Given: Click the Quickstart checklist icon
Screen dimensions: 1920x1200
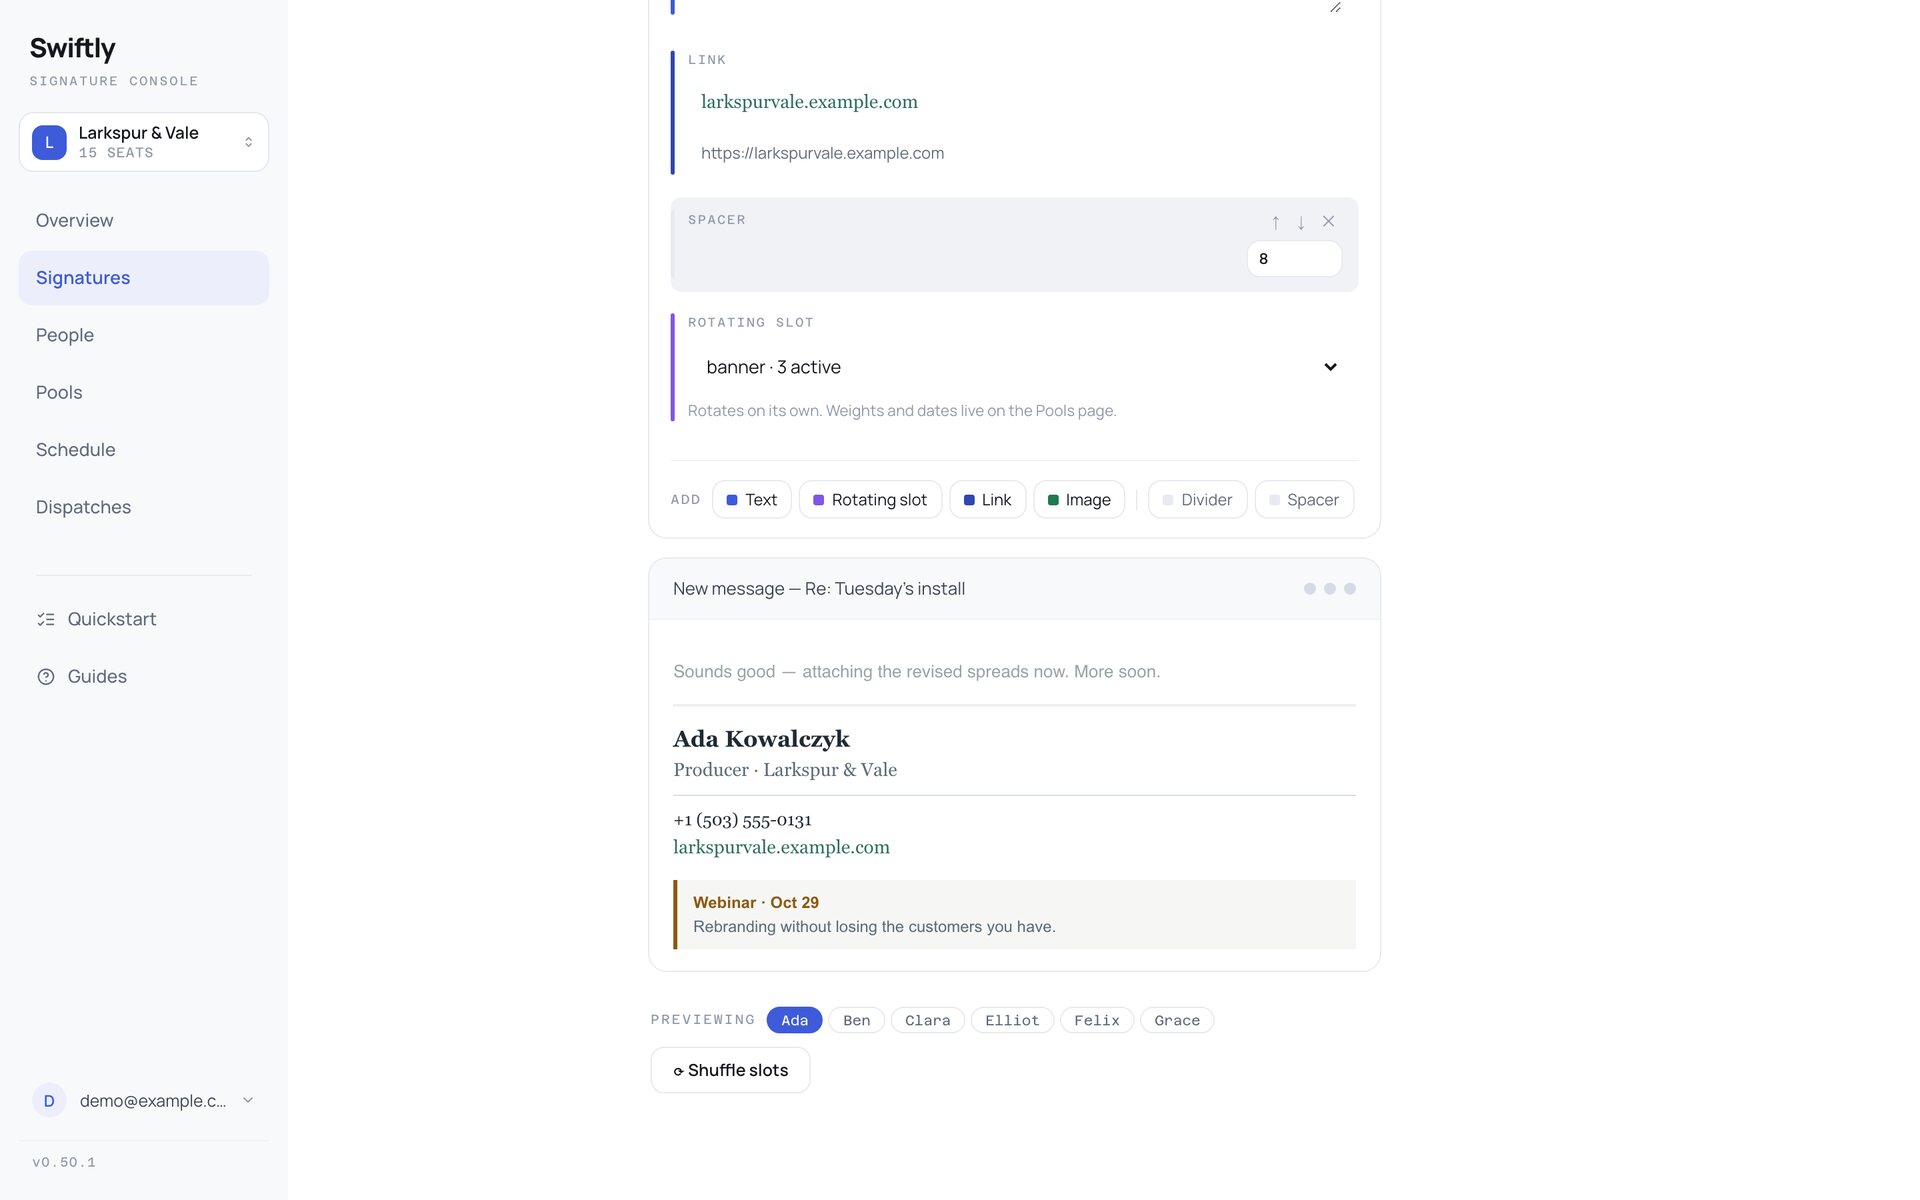Looking at the screenshot, I should (x=46, y=619).
